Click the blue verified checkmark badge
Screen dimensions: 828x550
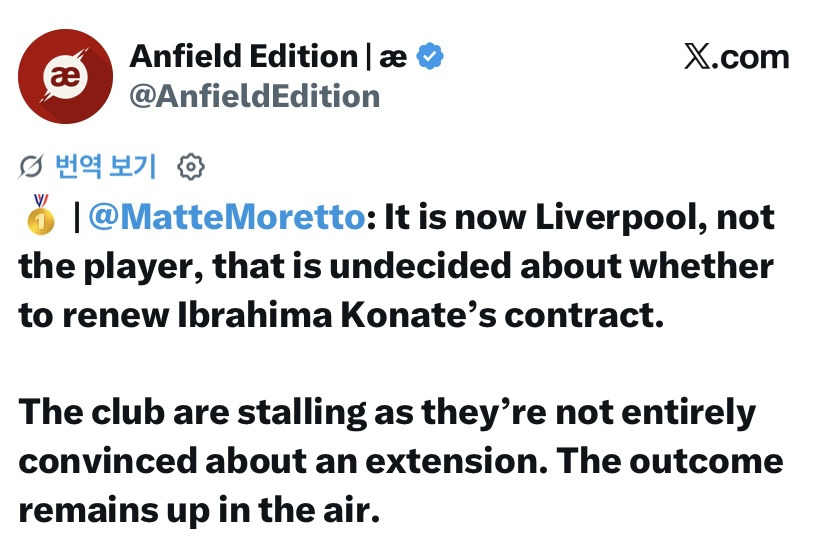pyautogui.click(x=430, y=56)
